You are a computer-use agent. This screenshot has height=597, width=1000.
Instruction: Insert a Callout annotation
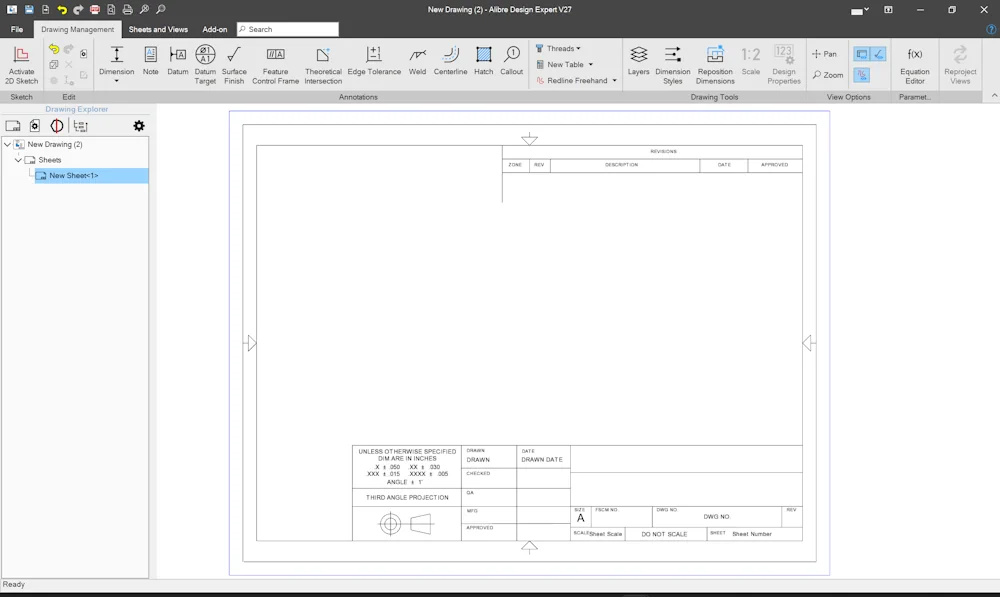click(511, 61)
